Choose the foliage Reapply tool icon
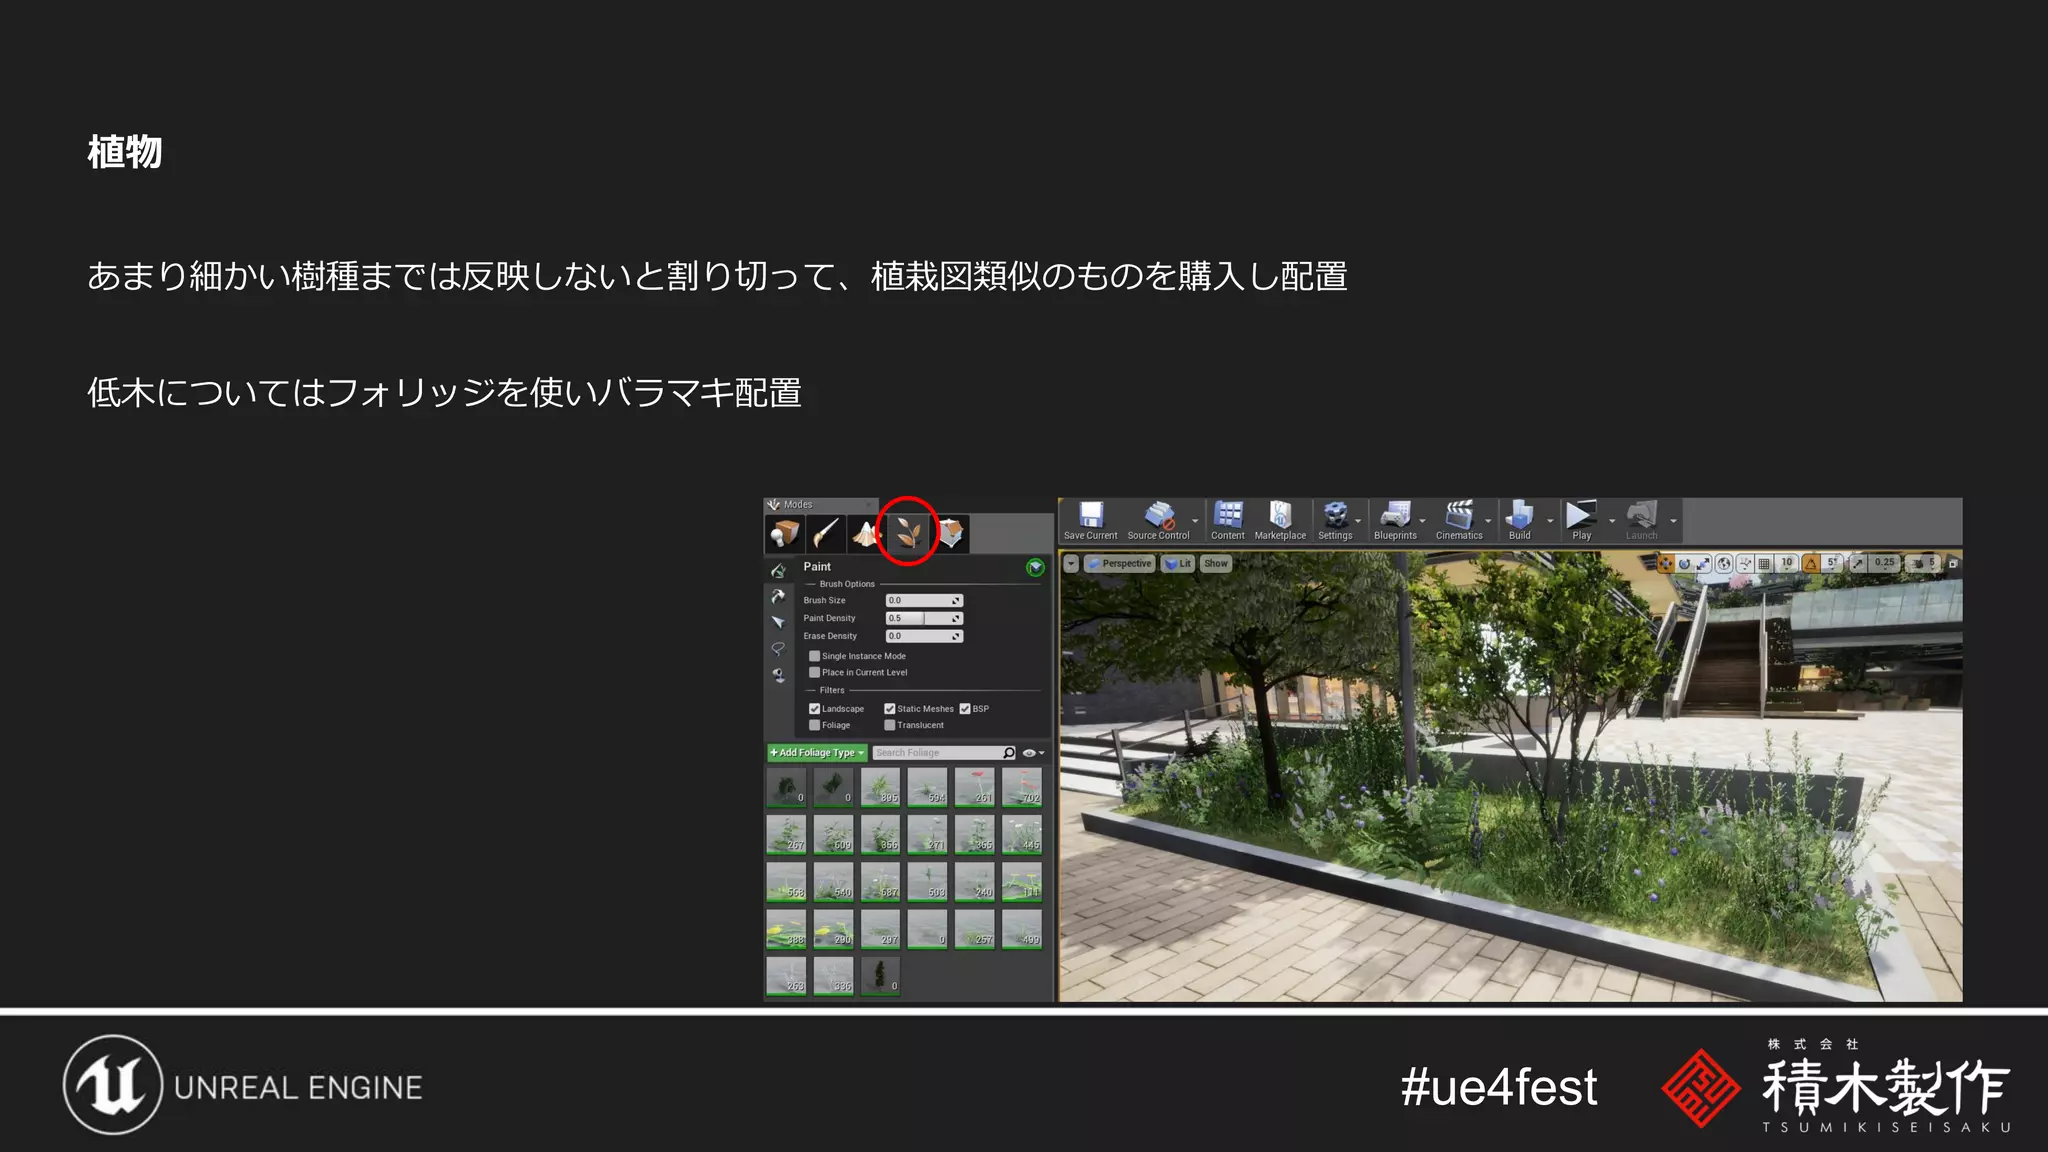2048x1152 pixels. click(778, 596)
